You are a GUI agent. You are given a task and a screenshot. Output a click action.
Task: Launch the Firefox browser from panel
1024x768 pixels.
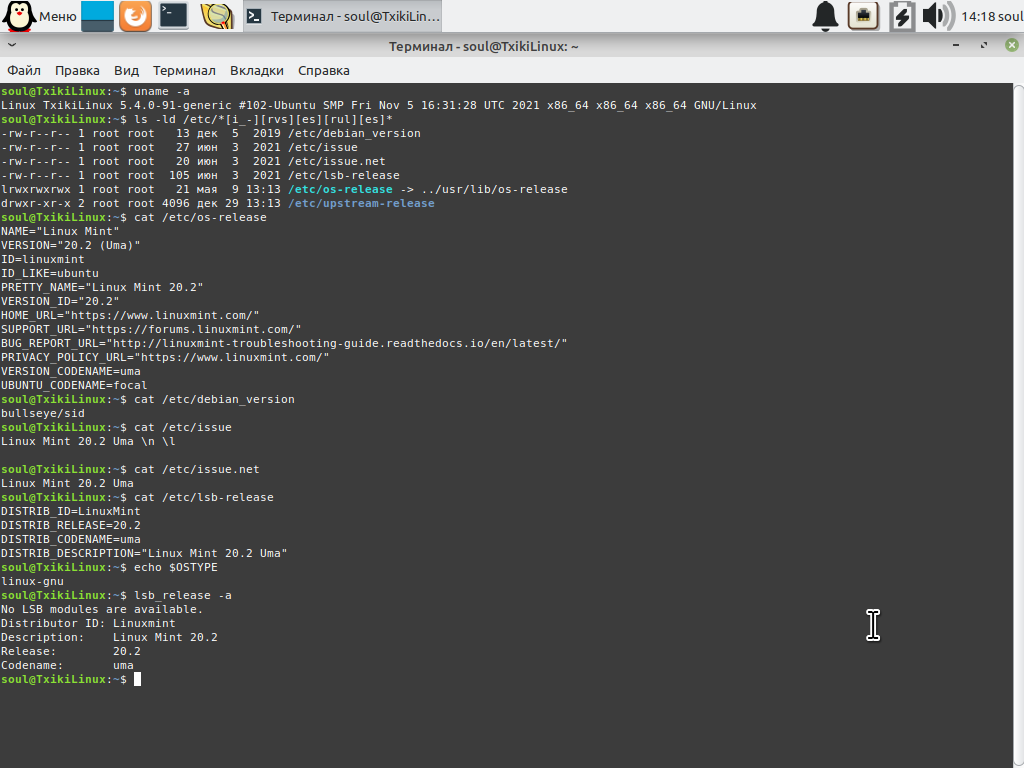135,16
